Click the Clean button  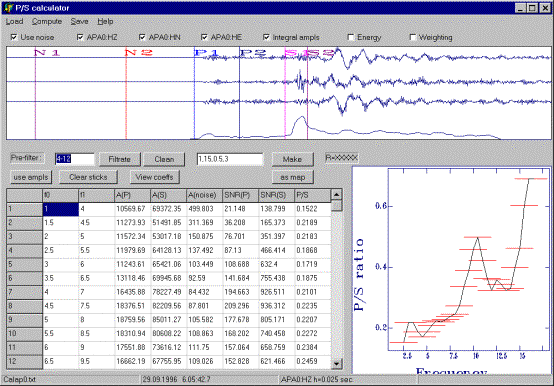[164, 159]
